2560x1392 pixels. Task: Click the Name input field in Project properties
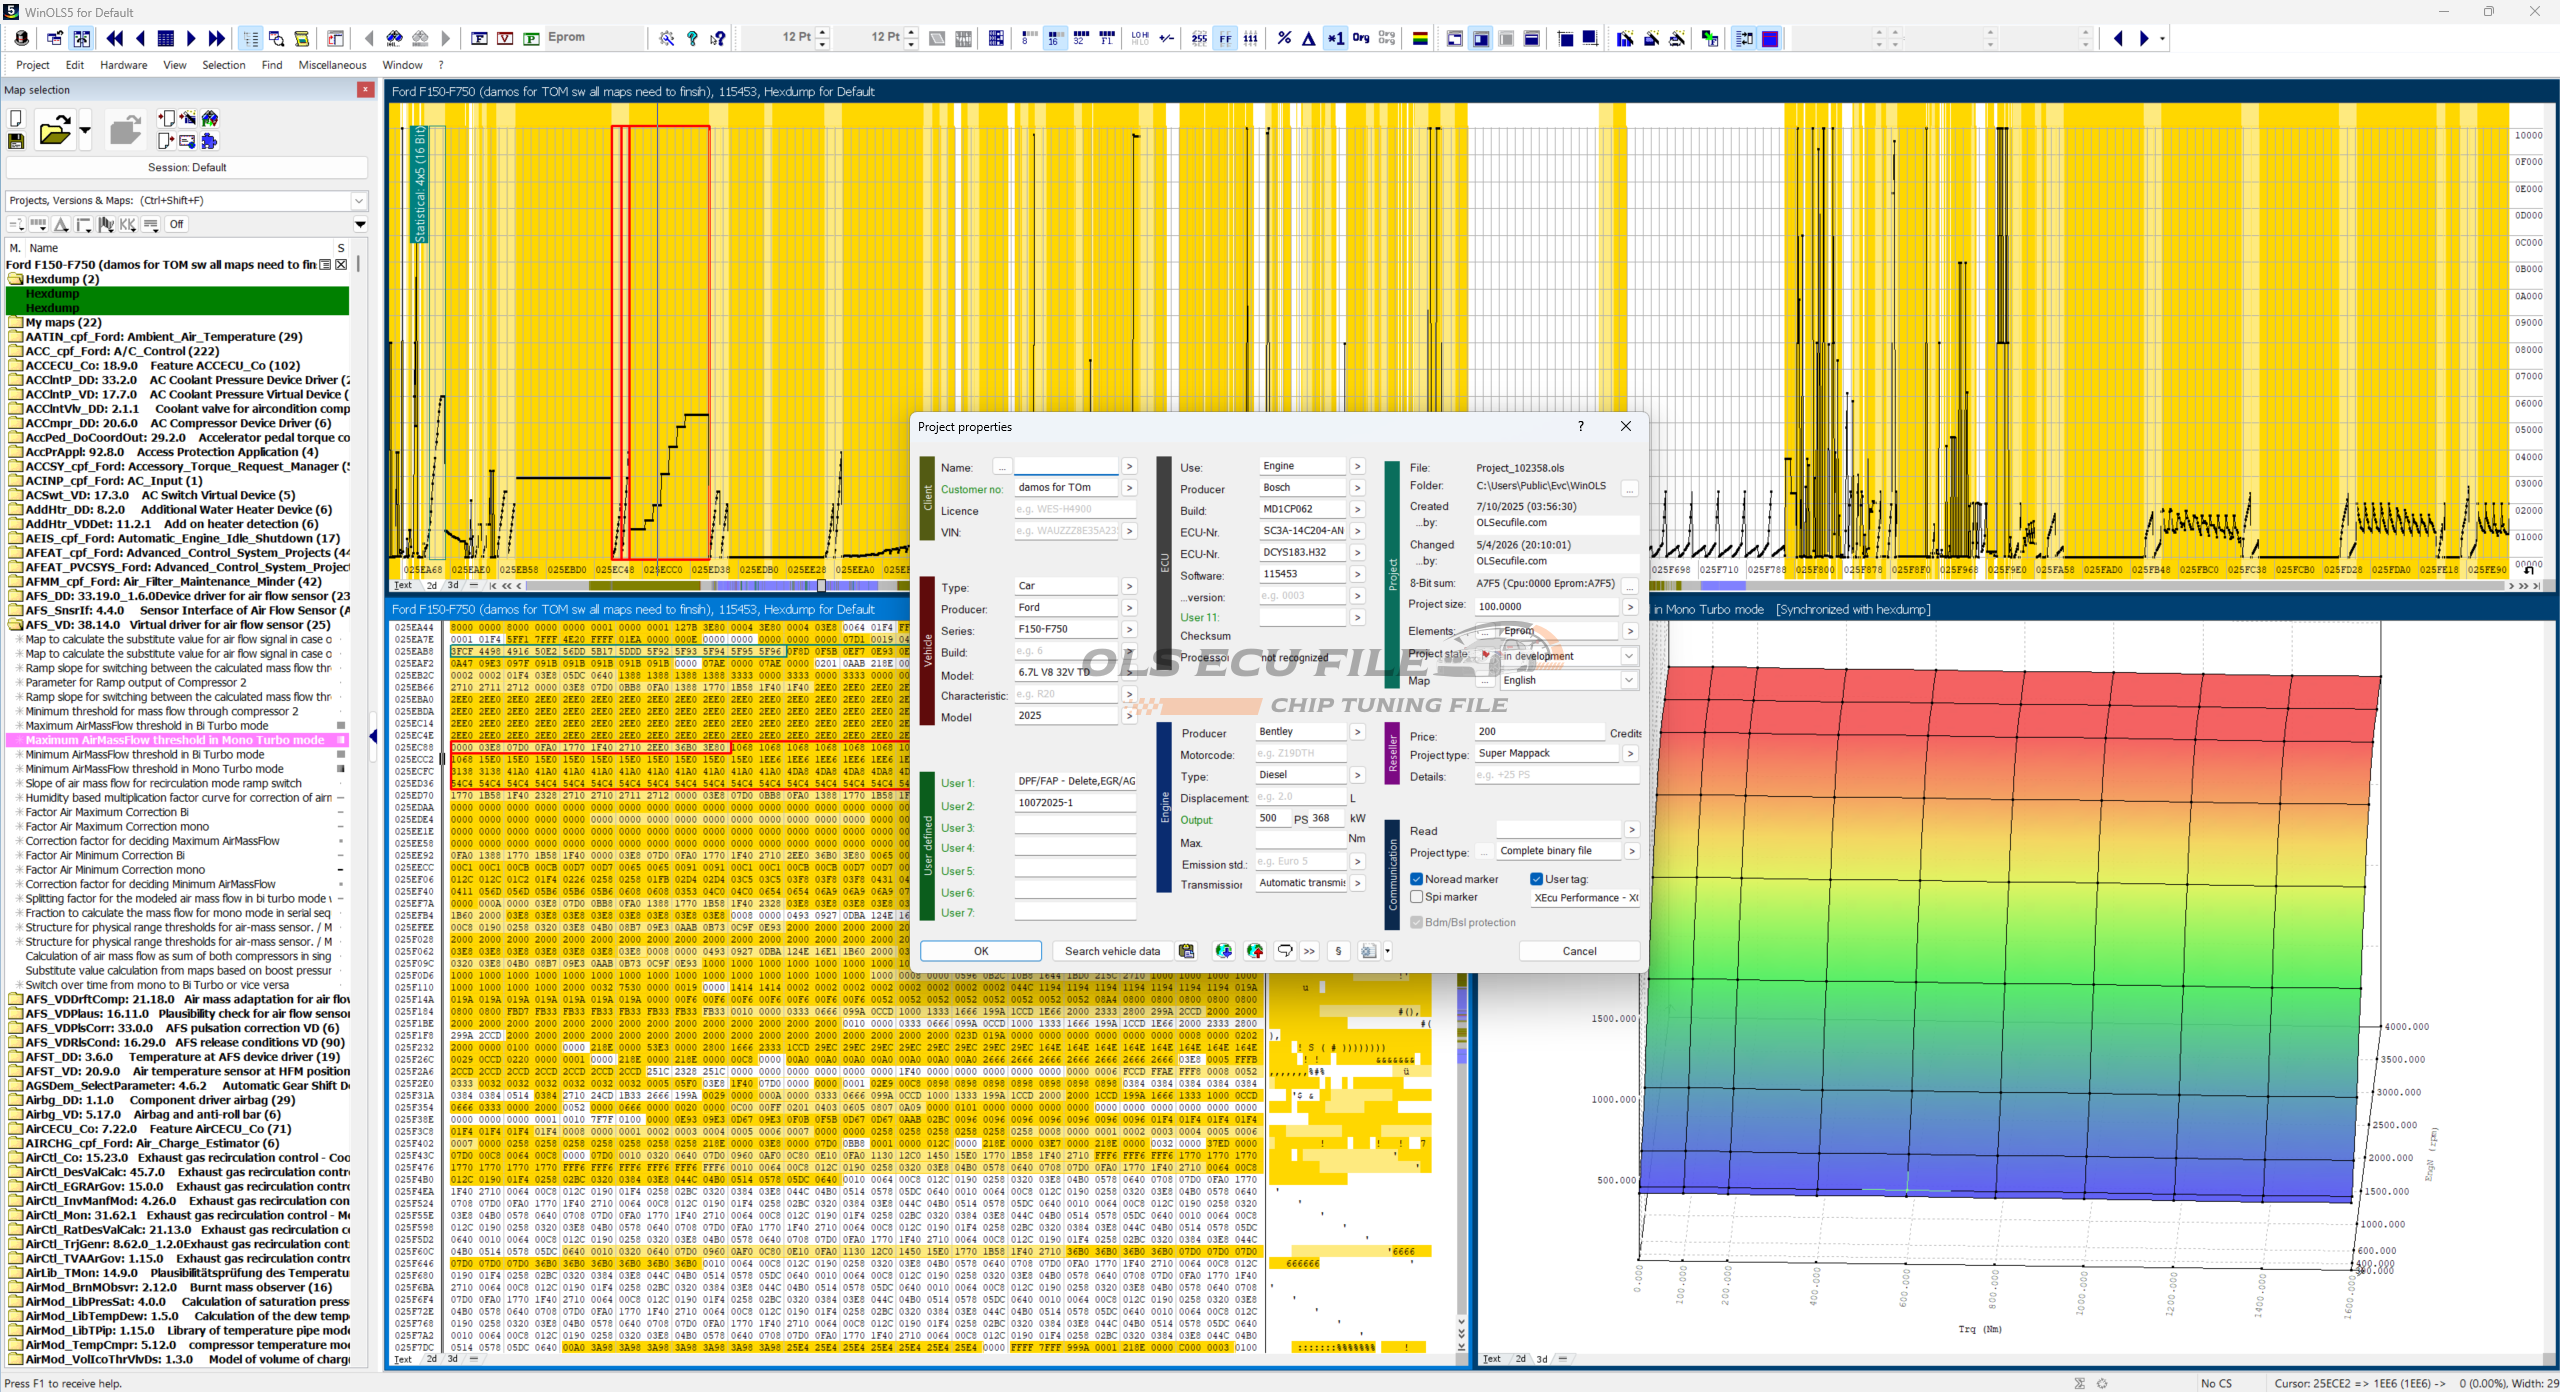(1065, 467)
